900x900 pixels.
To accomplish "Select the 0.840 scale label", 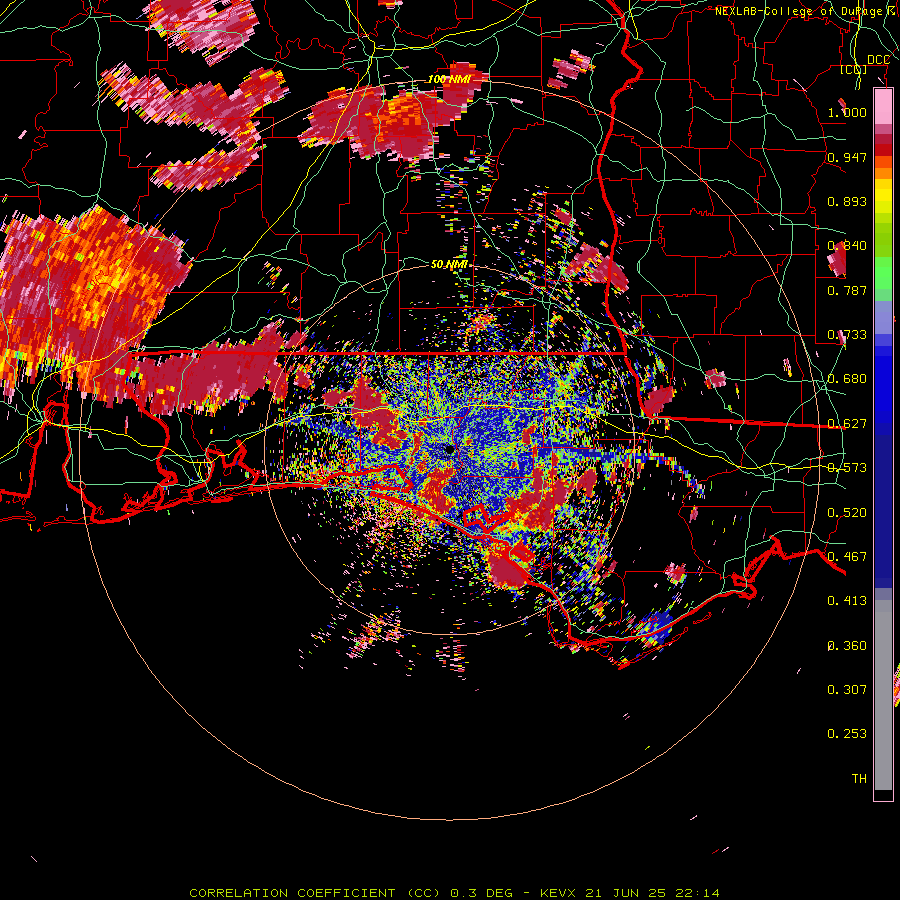I will click(847, 246).
